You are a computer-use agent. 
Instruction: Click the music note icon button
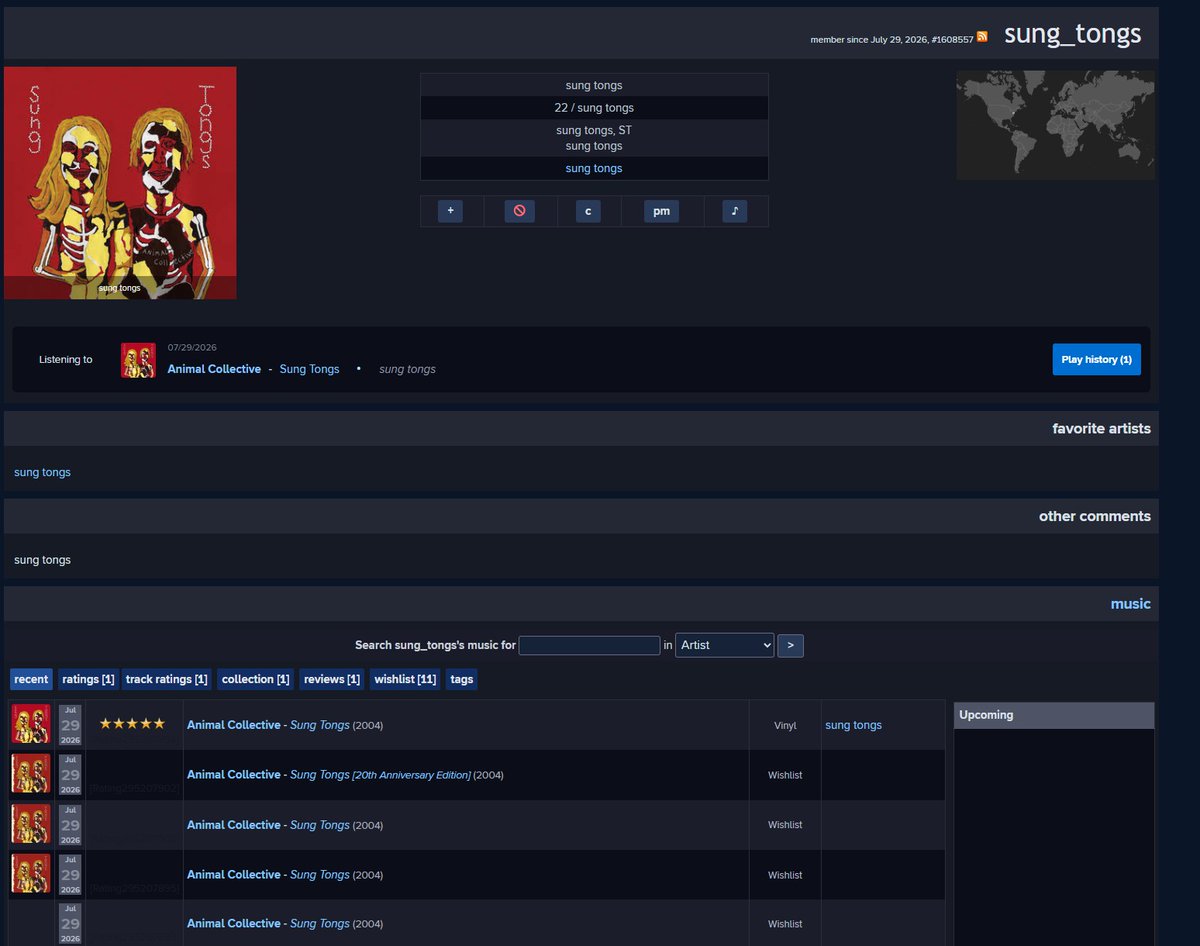(x=734, y=211)
